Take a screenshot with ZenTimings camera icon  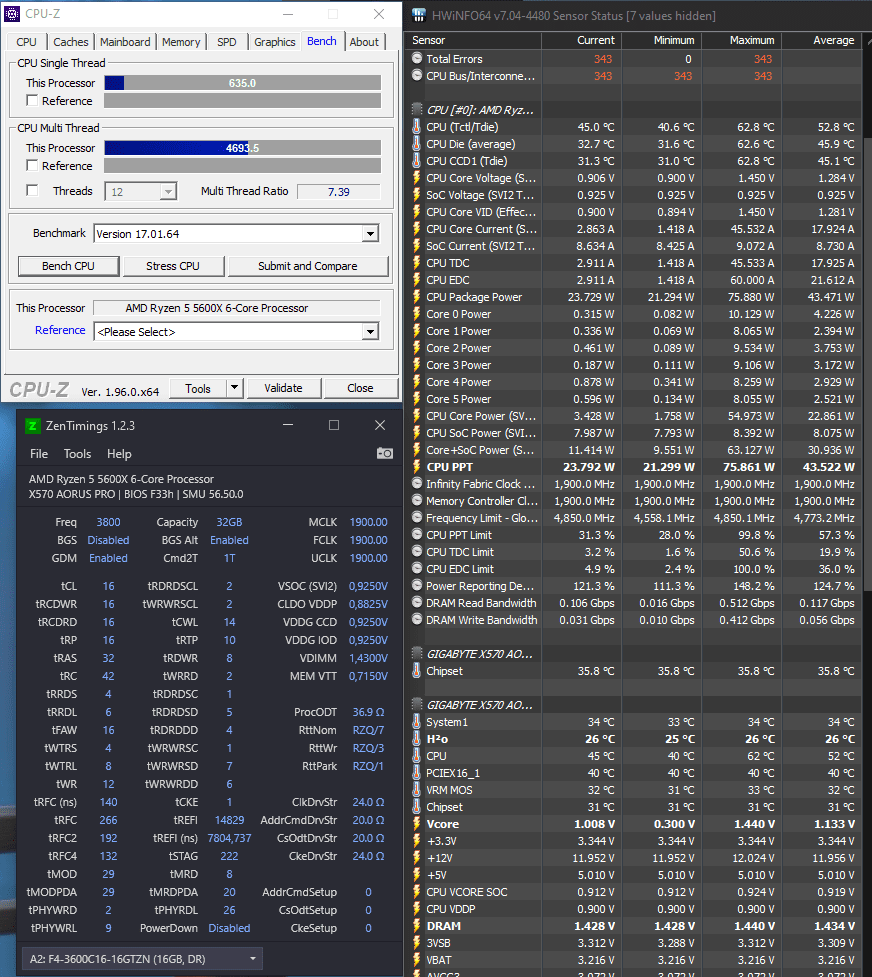pyautogui.click(x=385, y=453)
